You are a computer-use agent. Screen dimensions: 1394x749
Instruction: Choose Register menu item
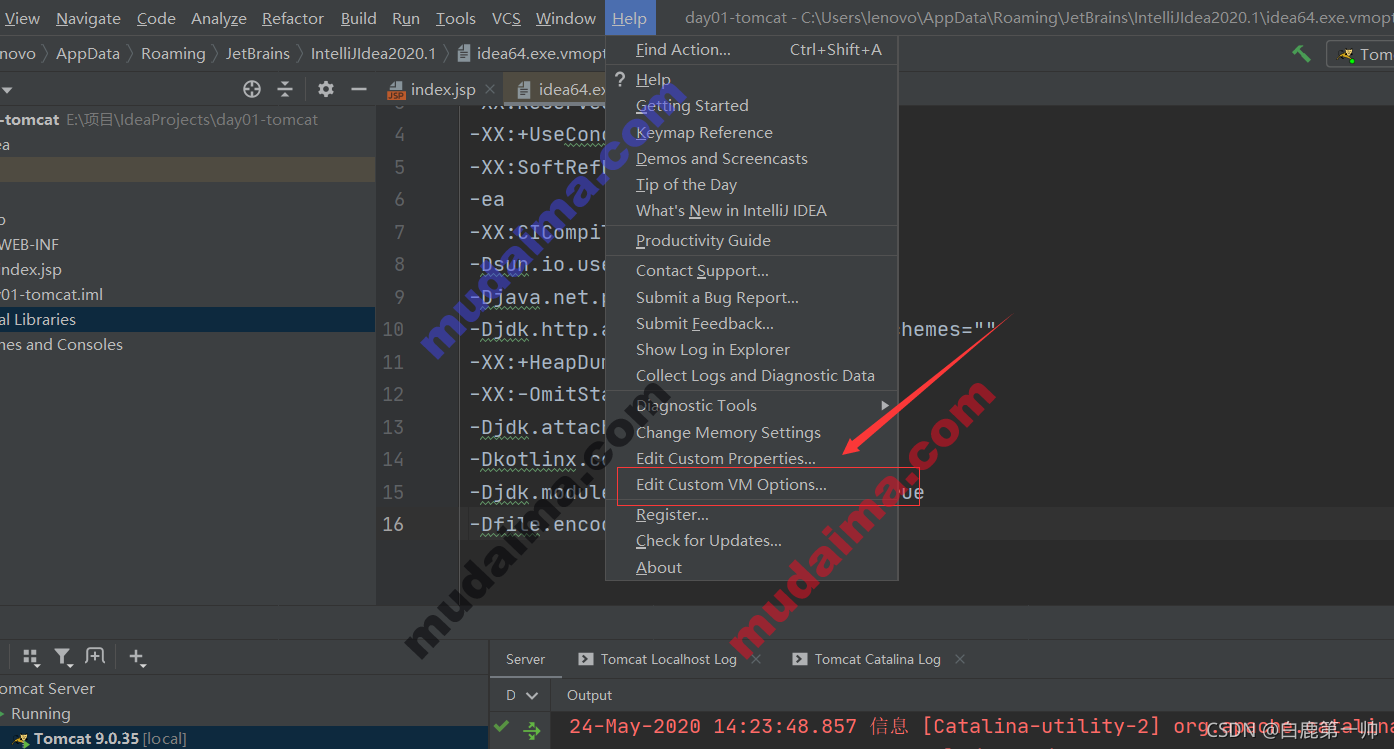(x=752, y=514)
